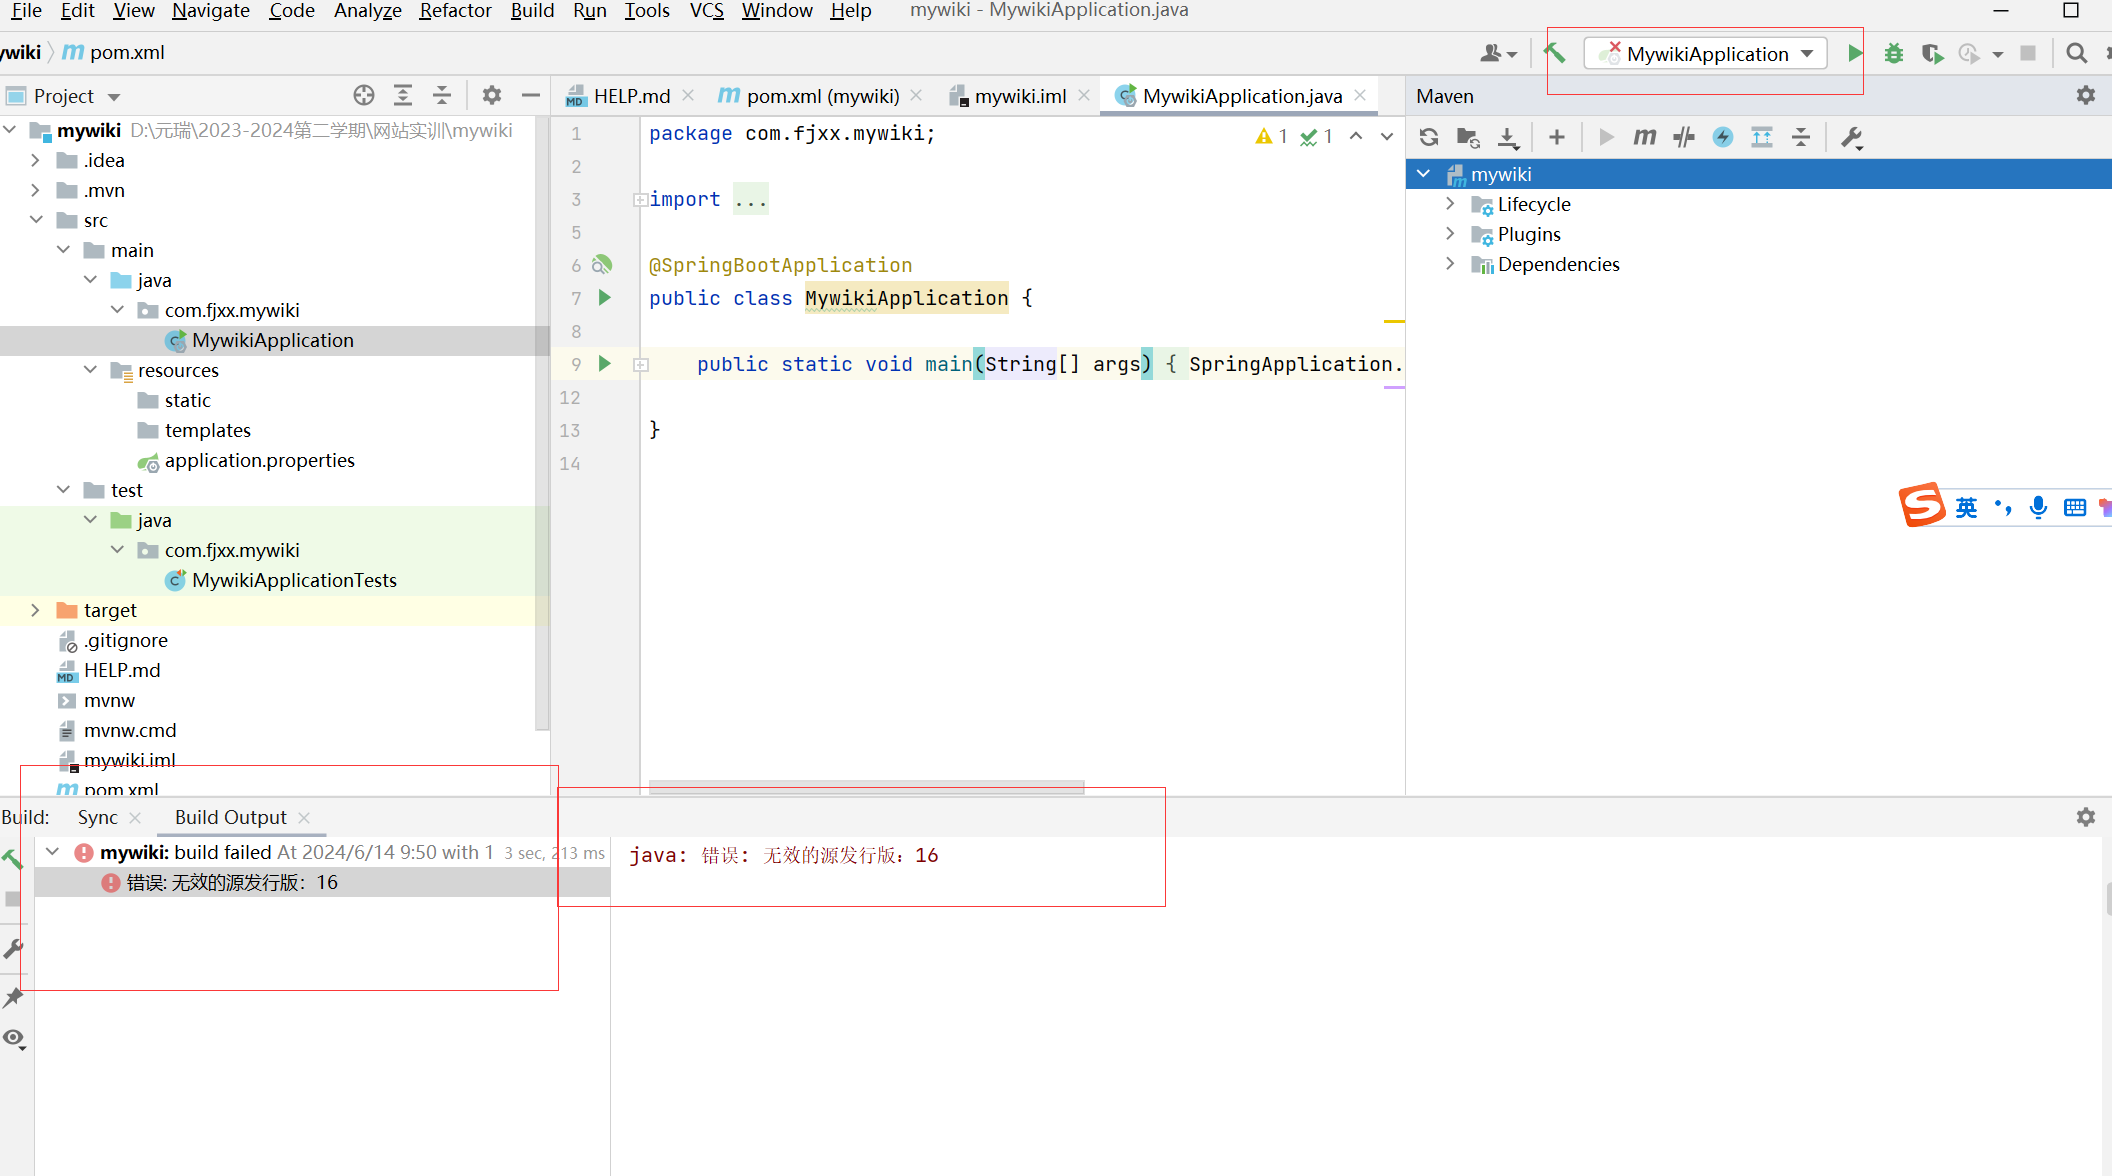Open the File menu

pos(25,11)
